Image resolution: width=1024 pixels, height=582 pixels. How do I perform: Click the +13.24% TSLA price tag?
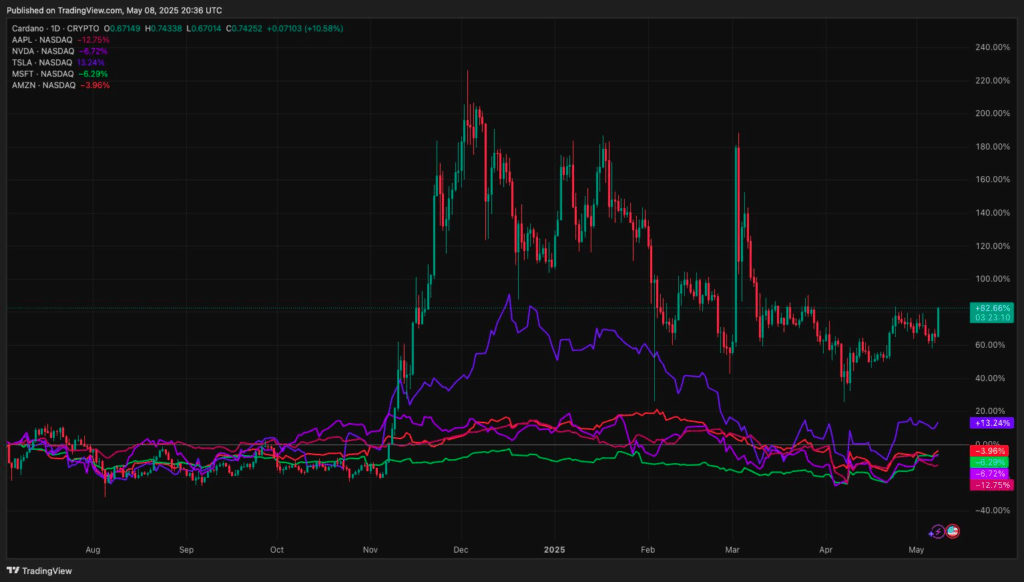pos(991,423)
